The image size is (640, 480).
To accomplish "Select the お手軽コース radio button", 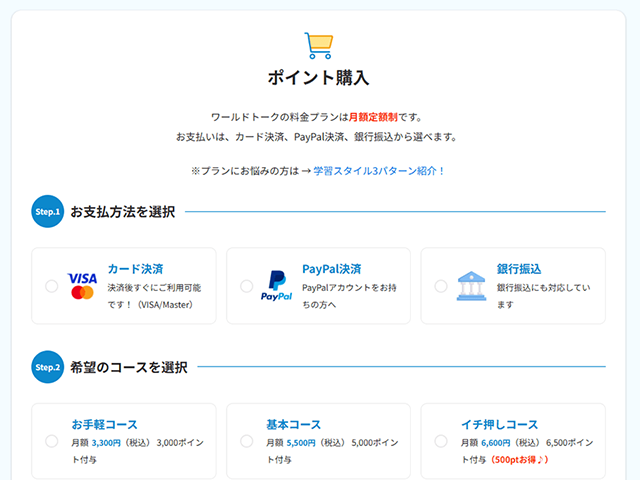I will tap(51, 441).
